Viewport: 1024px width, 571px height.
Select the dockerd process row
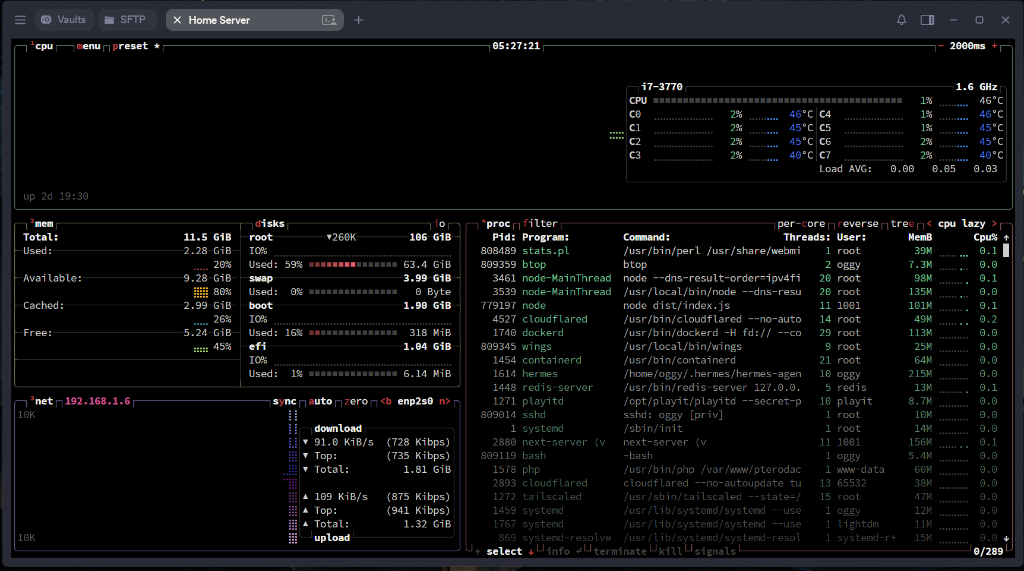pyautogui.click(x=739, y=333)
